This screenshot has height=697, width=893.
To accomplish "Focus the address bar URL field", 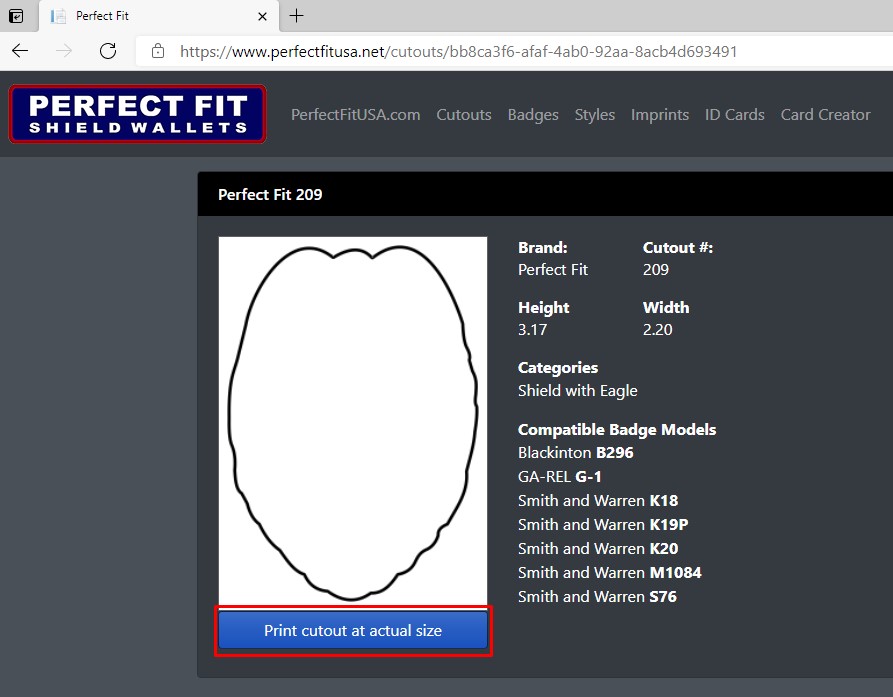I will [x=458, y=51].
